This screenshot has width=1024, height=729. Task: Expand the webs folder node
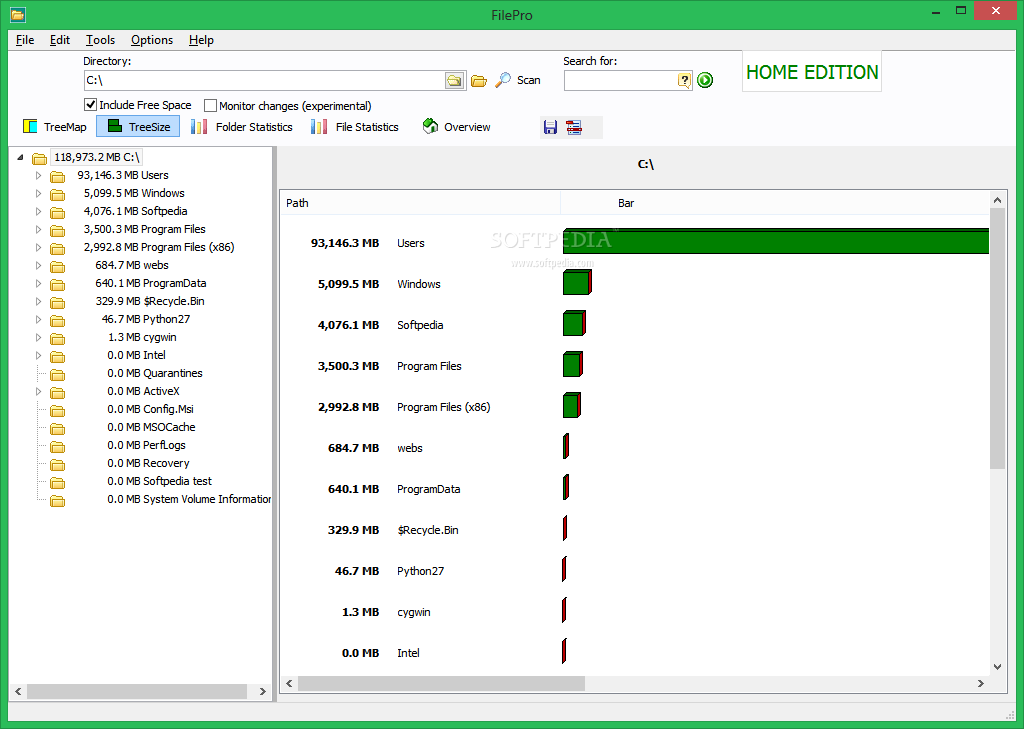click(x=39, y=265)
